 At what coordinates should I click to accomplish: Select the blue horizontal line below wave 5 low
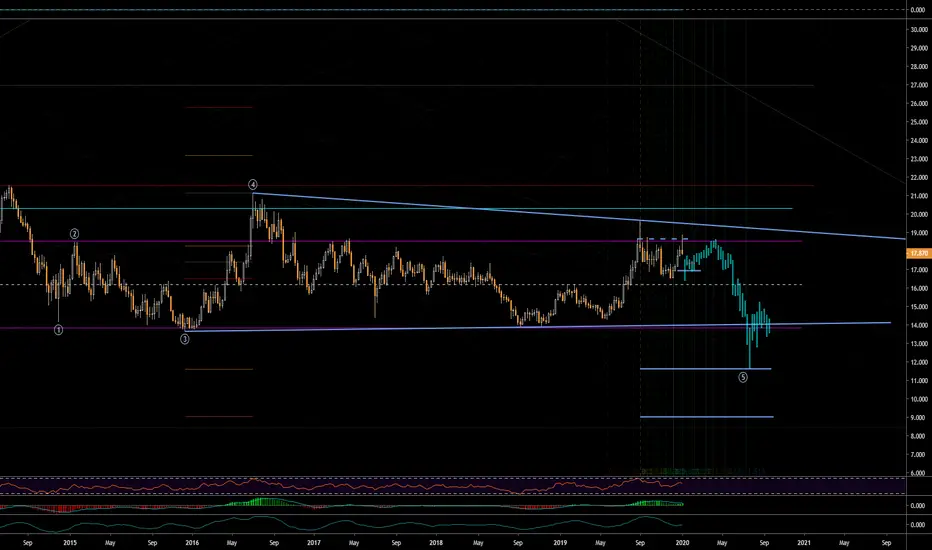coord(706,369)
